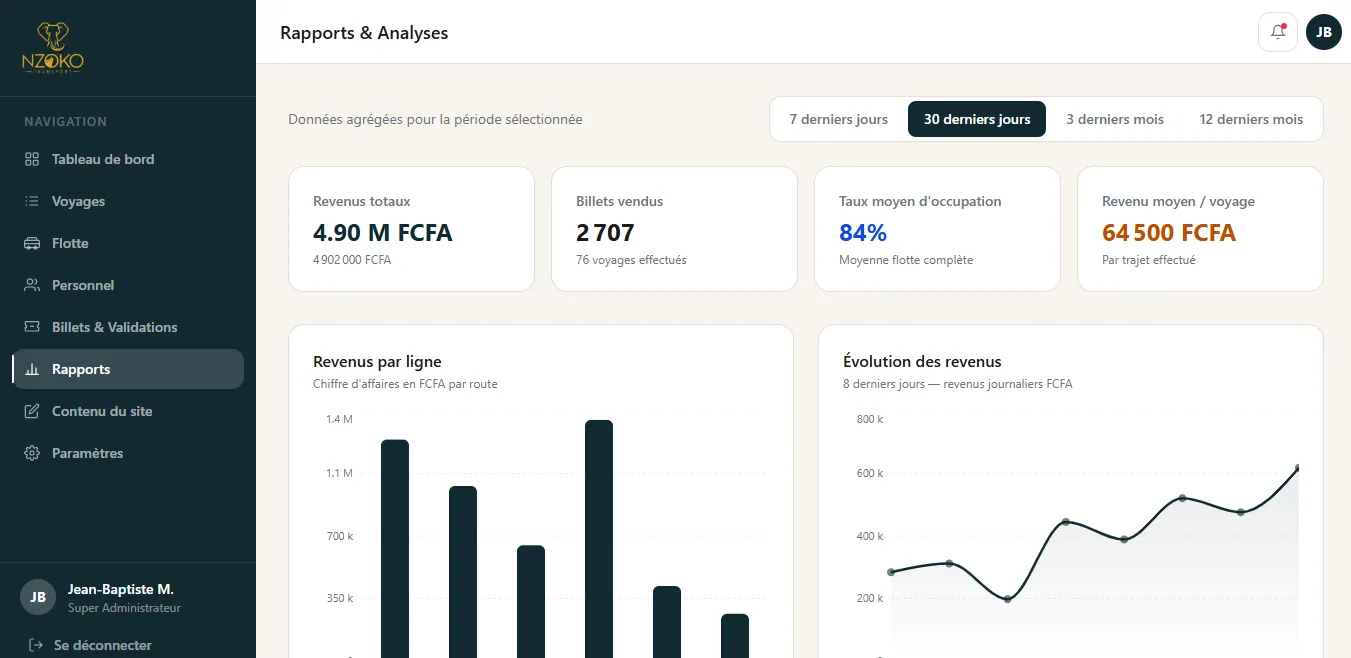Open Paramètres page
This screenshot has width=1351, height=658.
128,453
